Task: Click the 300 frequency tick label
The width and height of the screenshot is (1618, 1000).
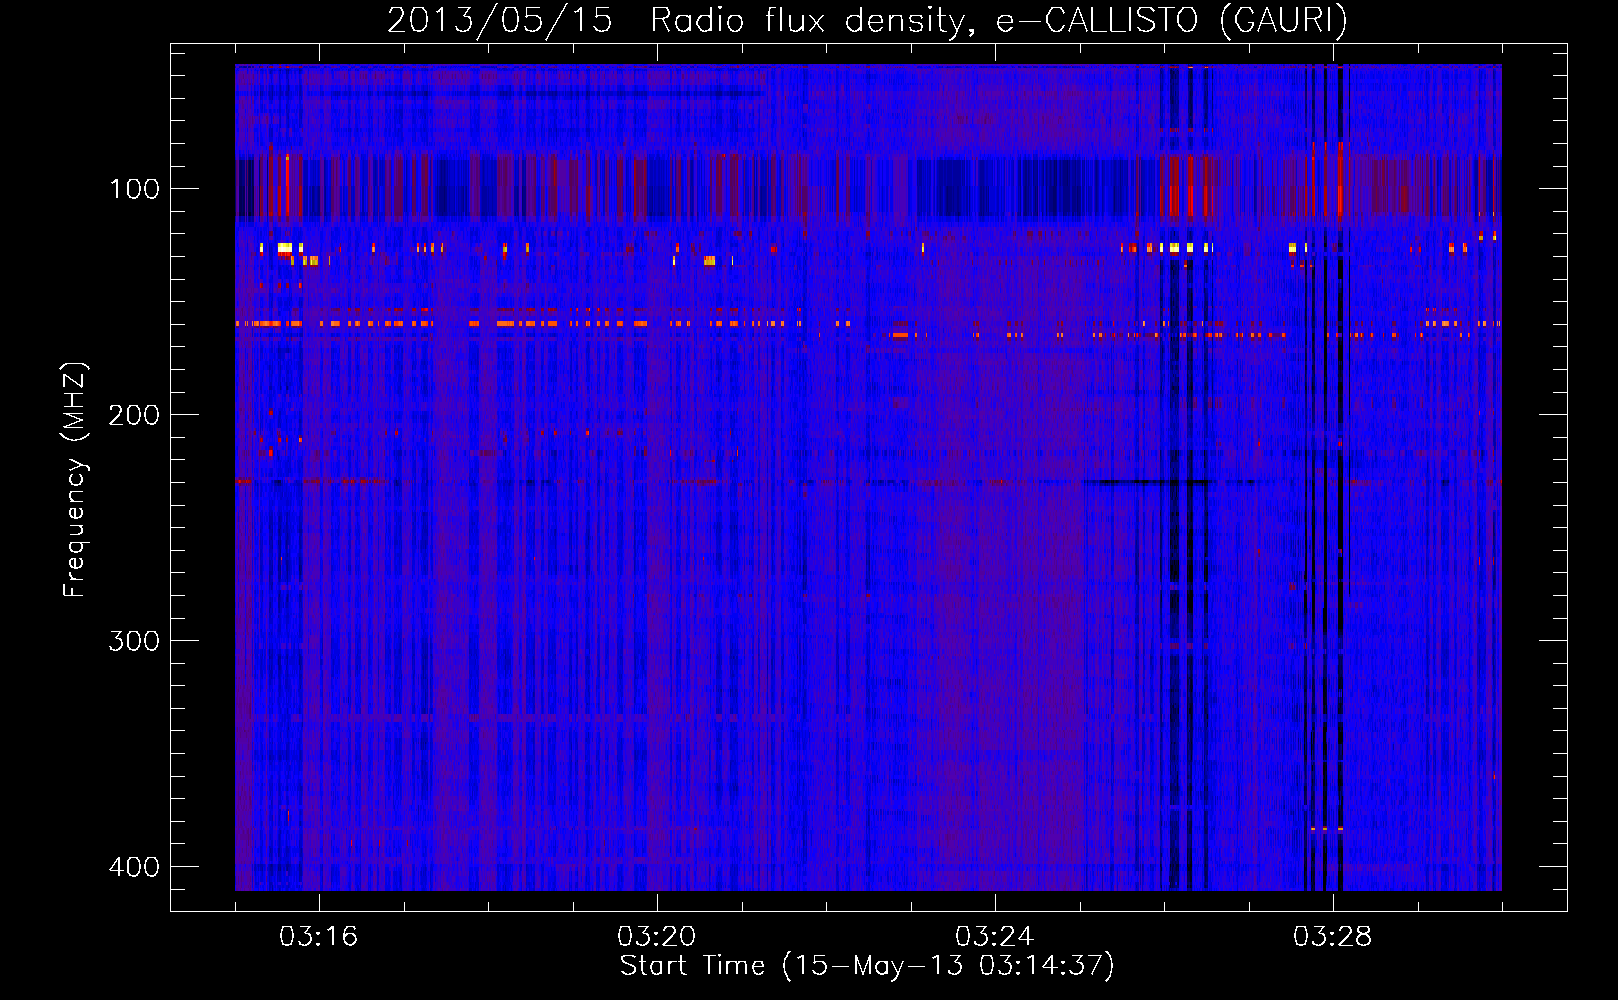Action: [x=134, y=641]
